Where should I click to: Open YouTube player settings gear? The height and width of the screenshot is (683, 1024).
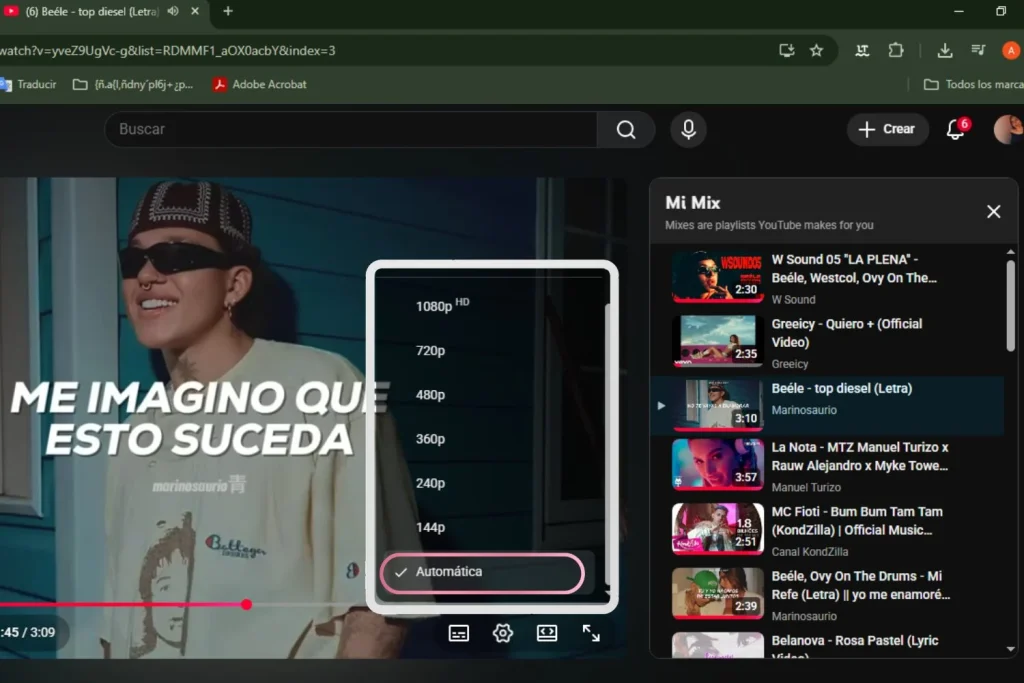pyautogui.click(x=502, y=632)
